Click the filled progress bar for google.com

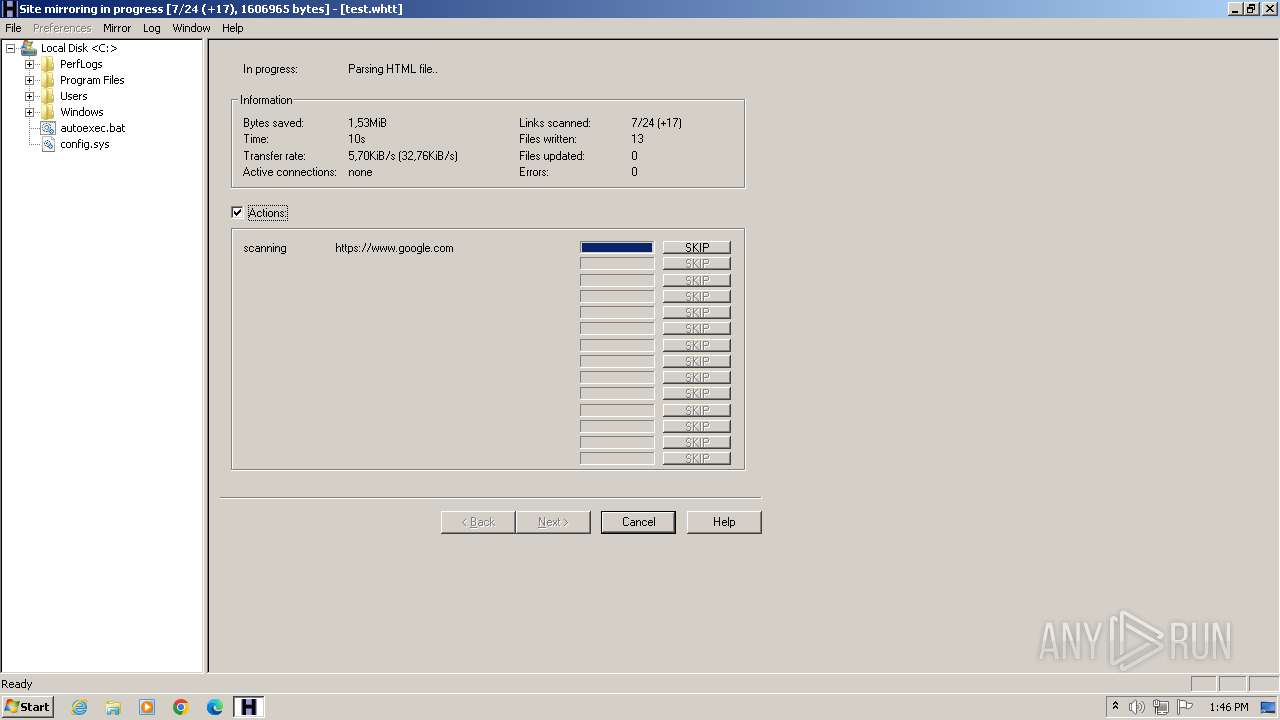(x=617, y=248)
